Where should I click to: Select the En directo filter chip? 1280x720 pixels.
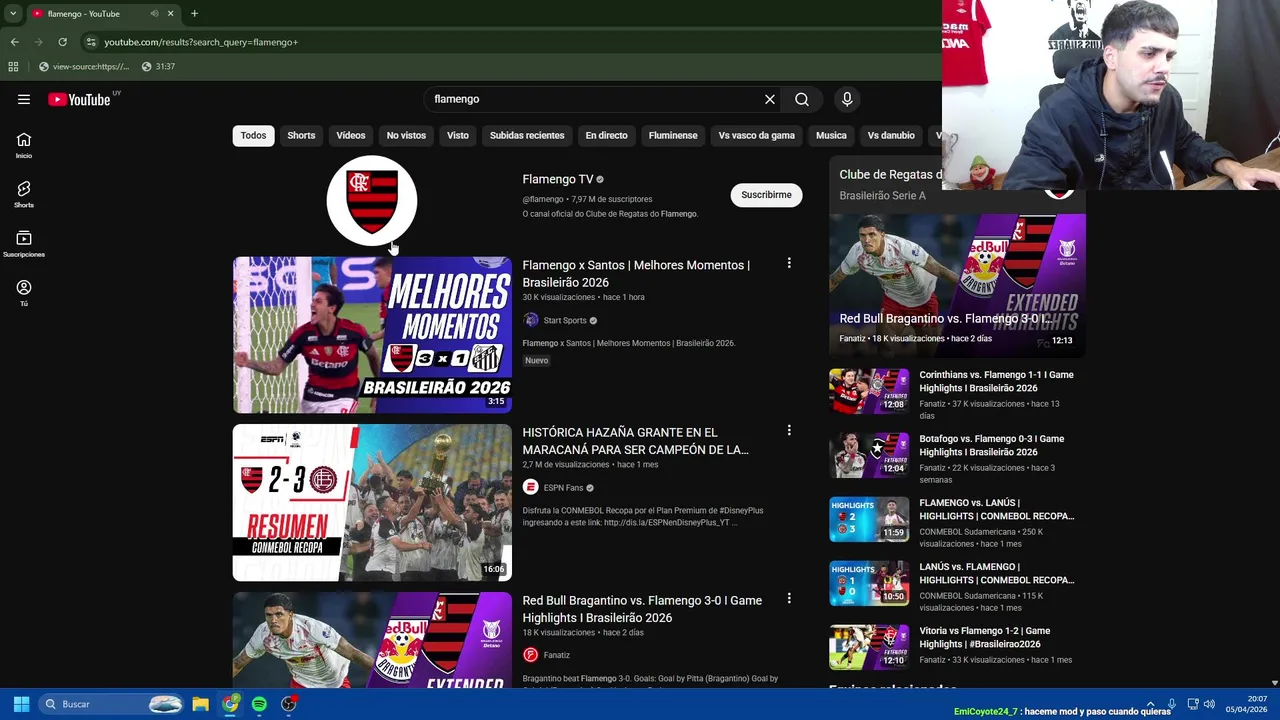click(x=606, y=135)
